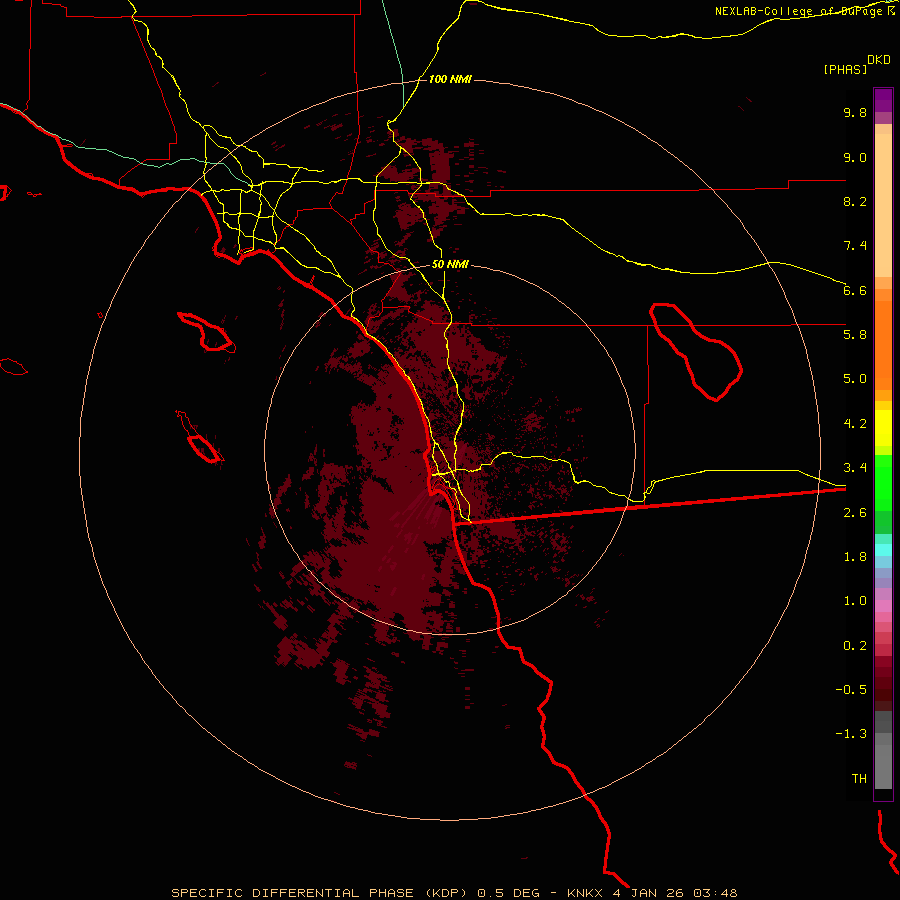Image resolution: width=900 pixels, height=900 pixels.
Task: Click the -1.3 value on the scale
Action: coord(851,734)
